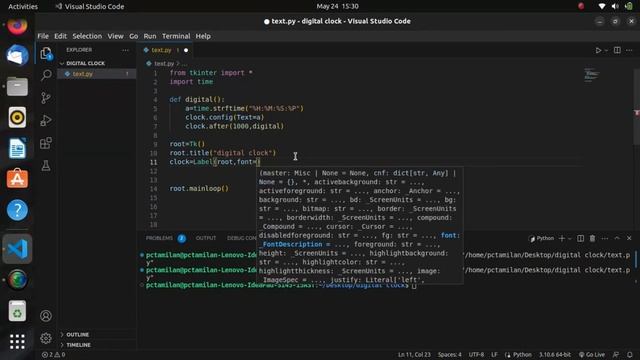Open the Search view in activity bar
The height and width of the screenshot is (360, 640).
pyautogui.click(x=46, y=75)
